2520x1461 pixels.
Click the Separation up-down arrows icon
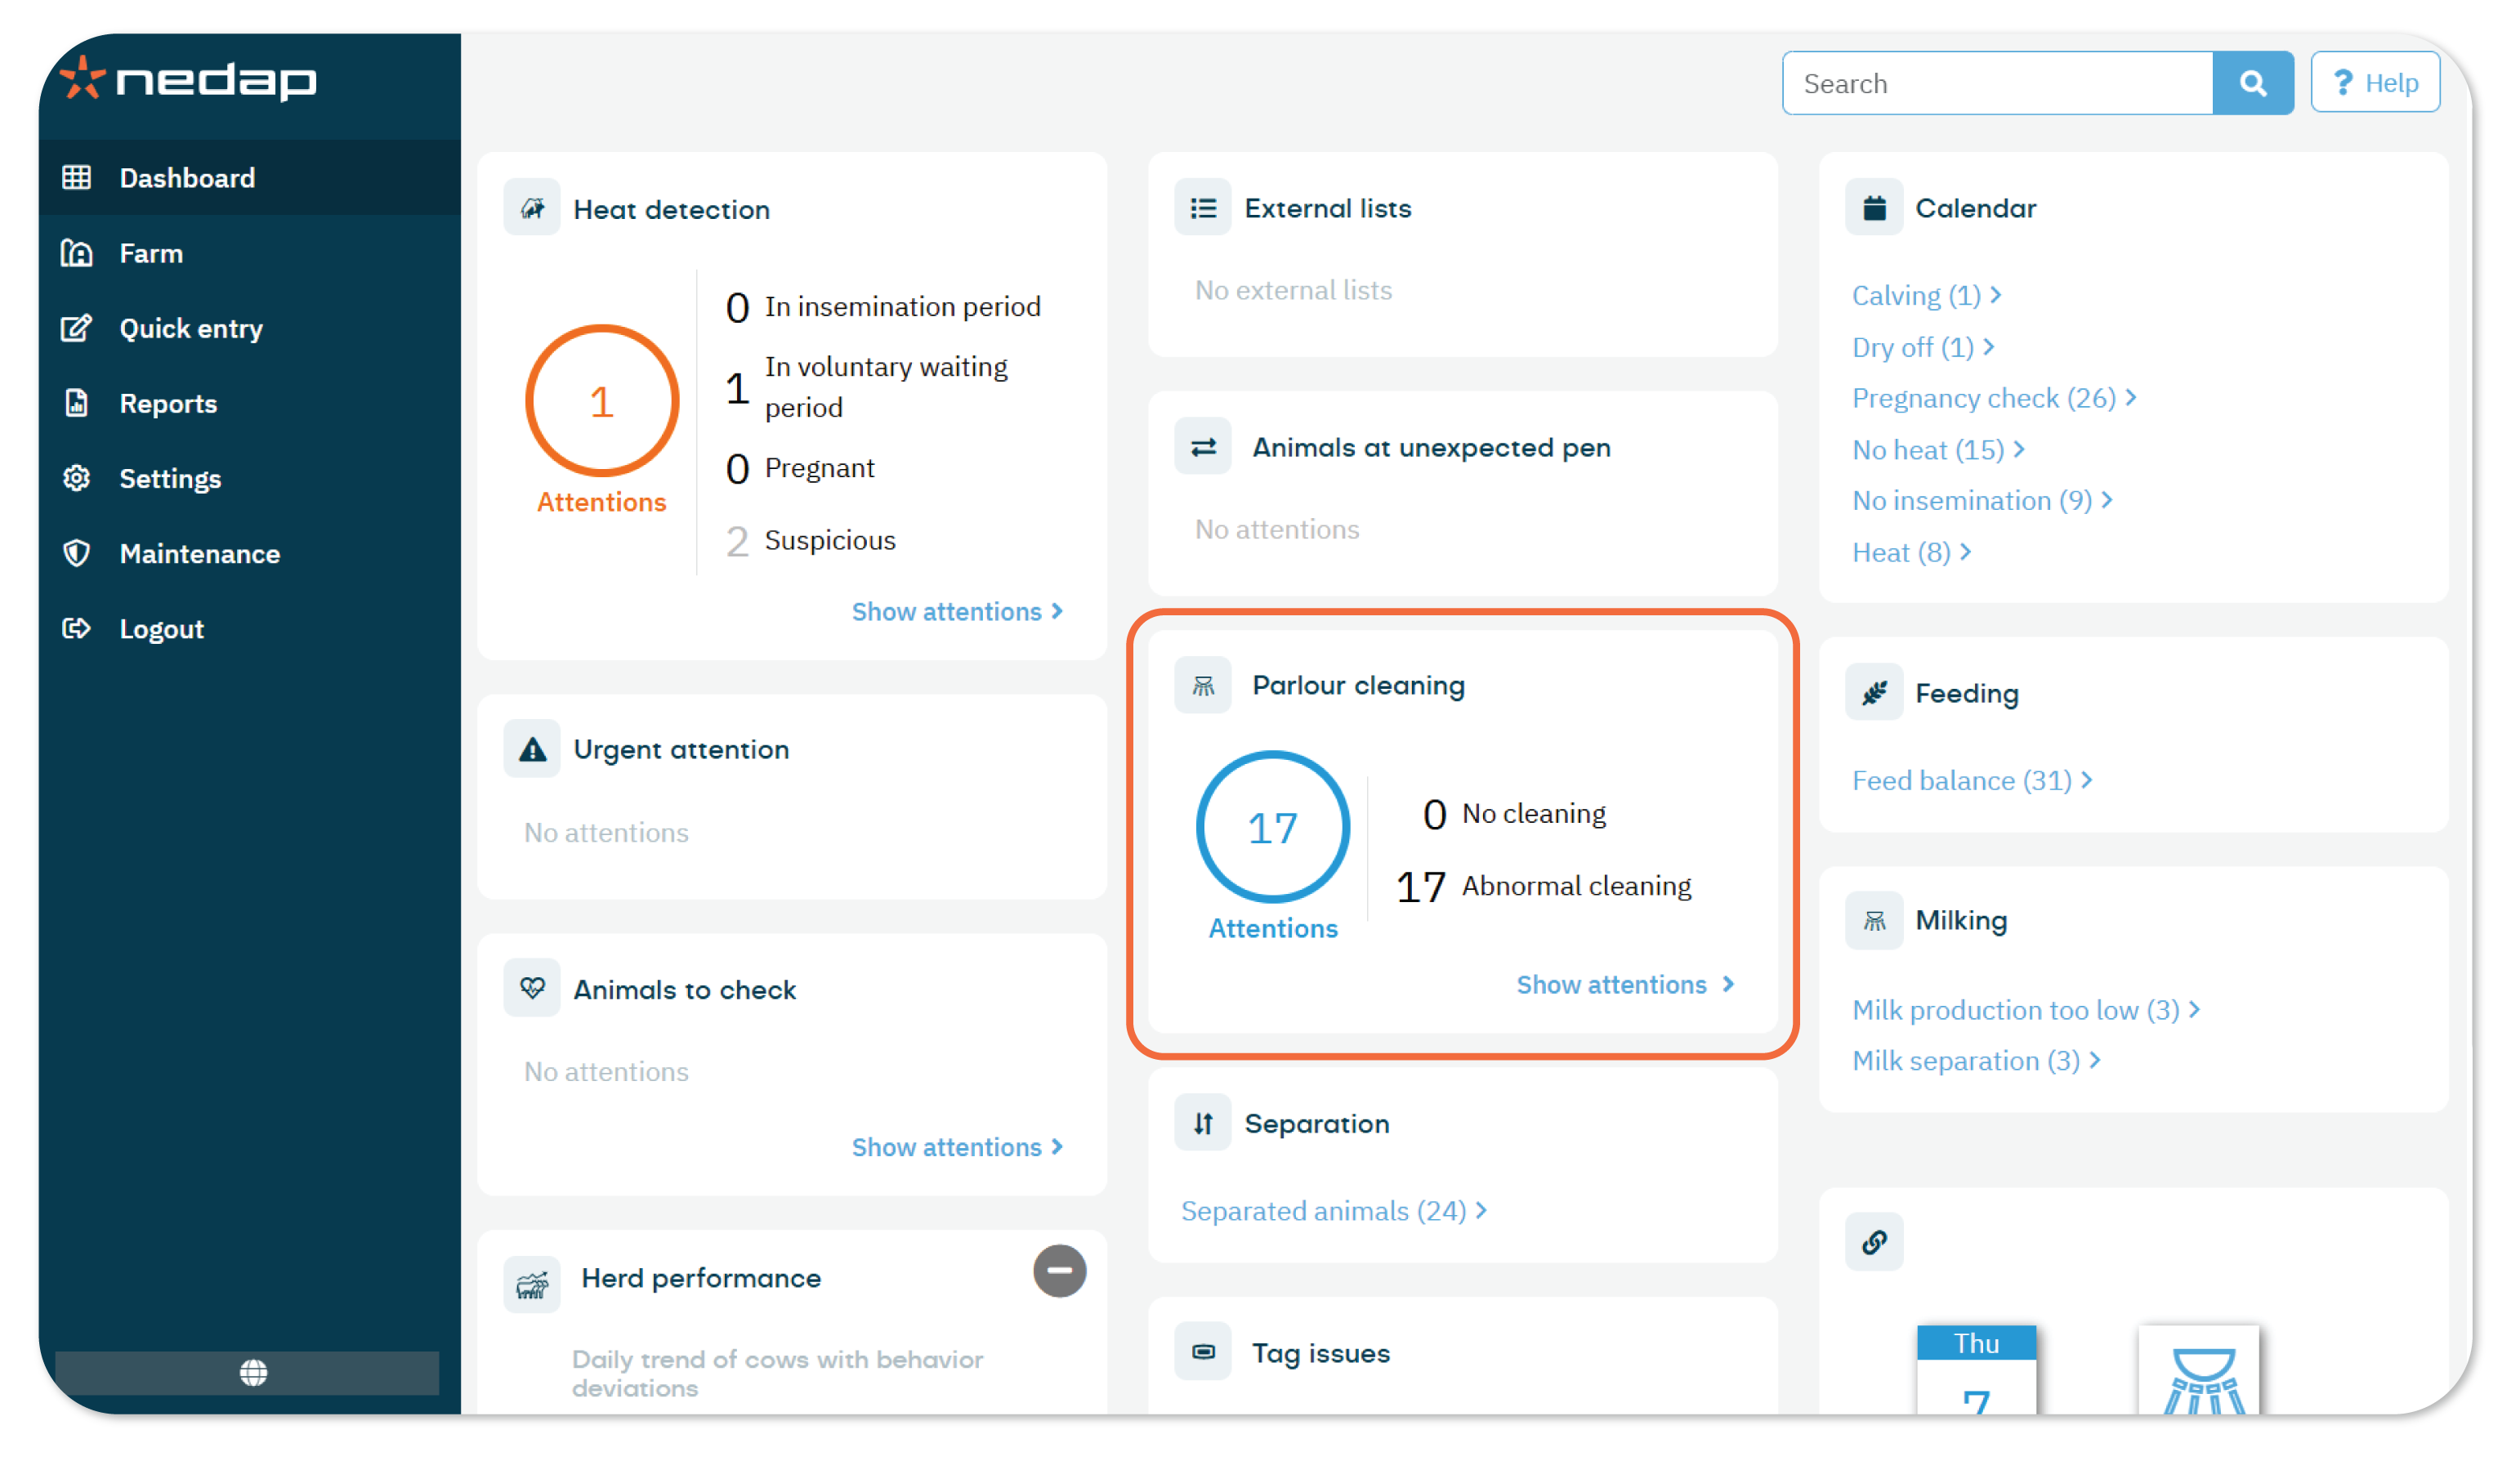coord(1203,1123)
